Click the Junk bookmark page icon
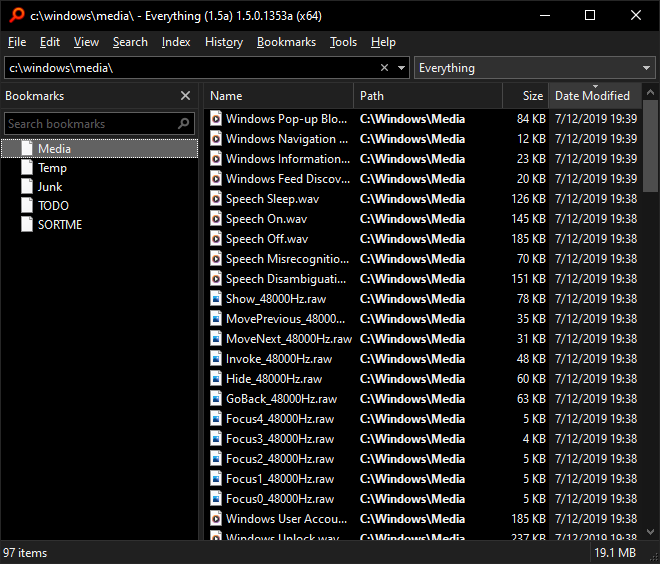Image resolution: width=660 pixels, height=564 pixels. pyautogui.click(x=27, y=186)
